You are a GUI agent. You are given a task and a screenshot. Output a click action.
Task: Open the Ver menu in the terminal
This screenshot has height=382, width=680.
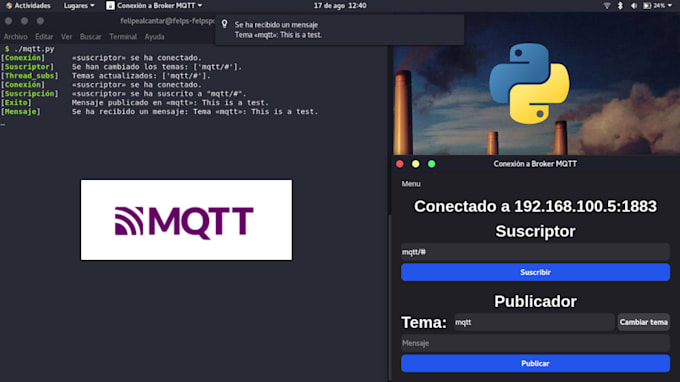[66, 37]
